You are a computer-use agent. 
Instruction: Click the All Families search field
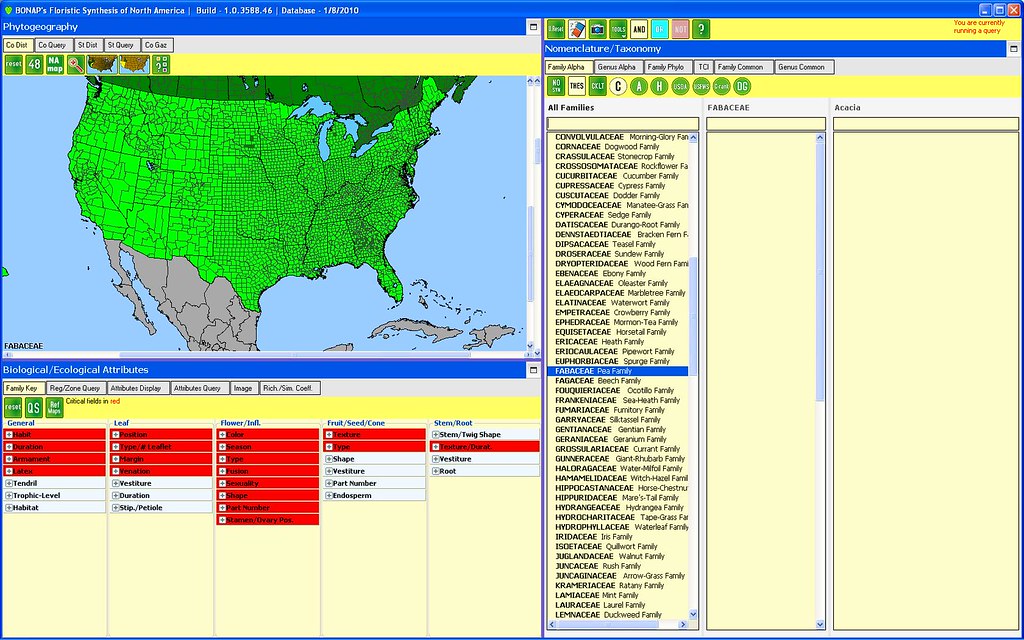[621, 124]
